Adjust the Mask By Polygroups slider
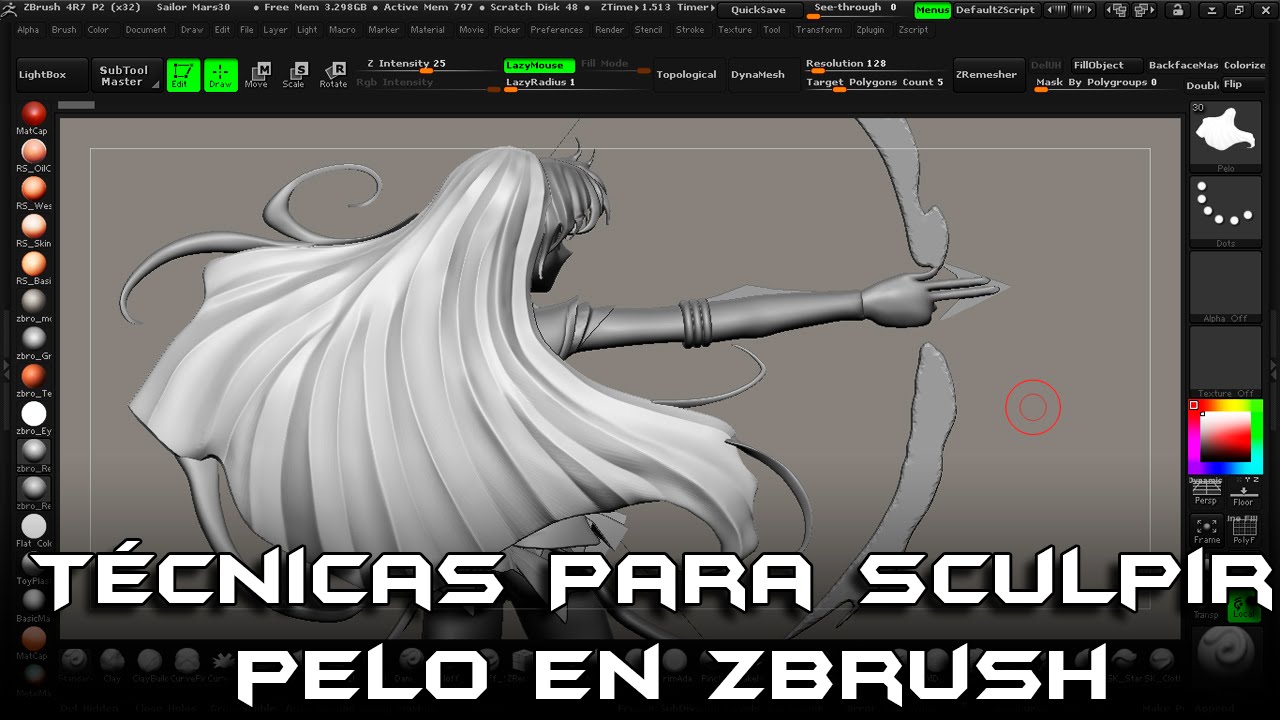Viewport: 1280px width, 720px height. 1107,83
